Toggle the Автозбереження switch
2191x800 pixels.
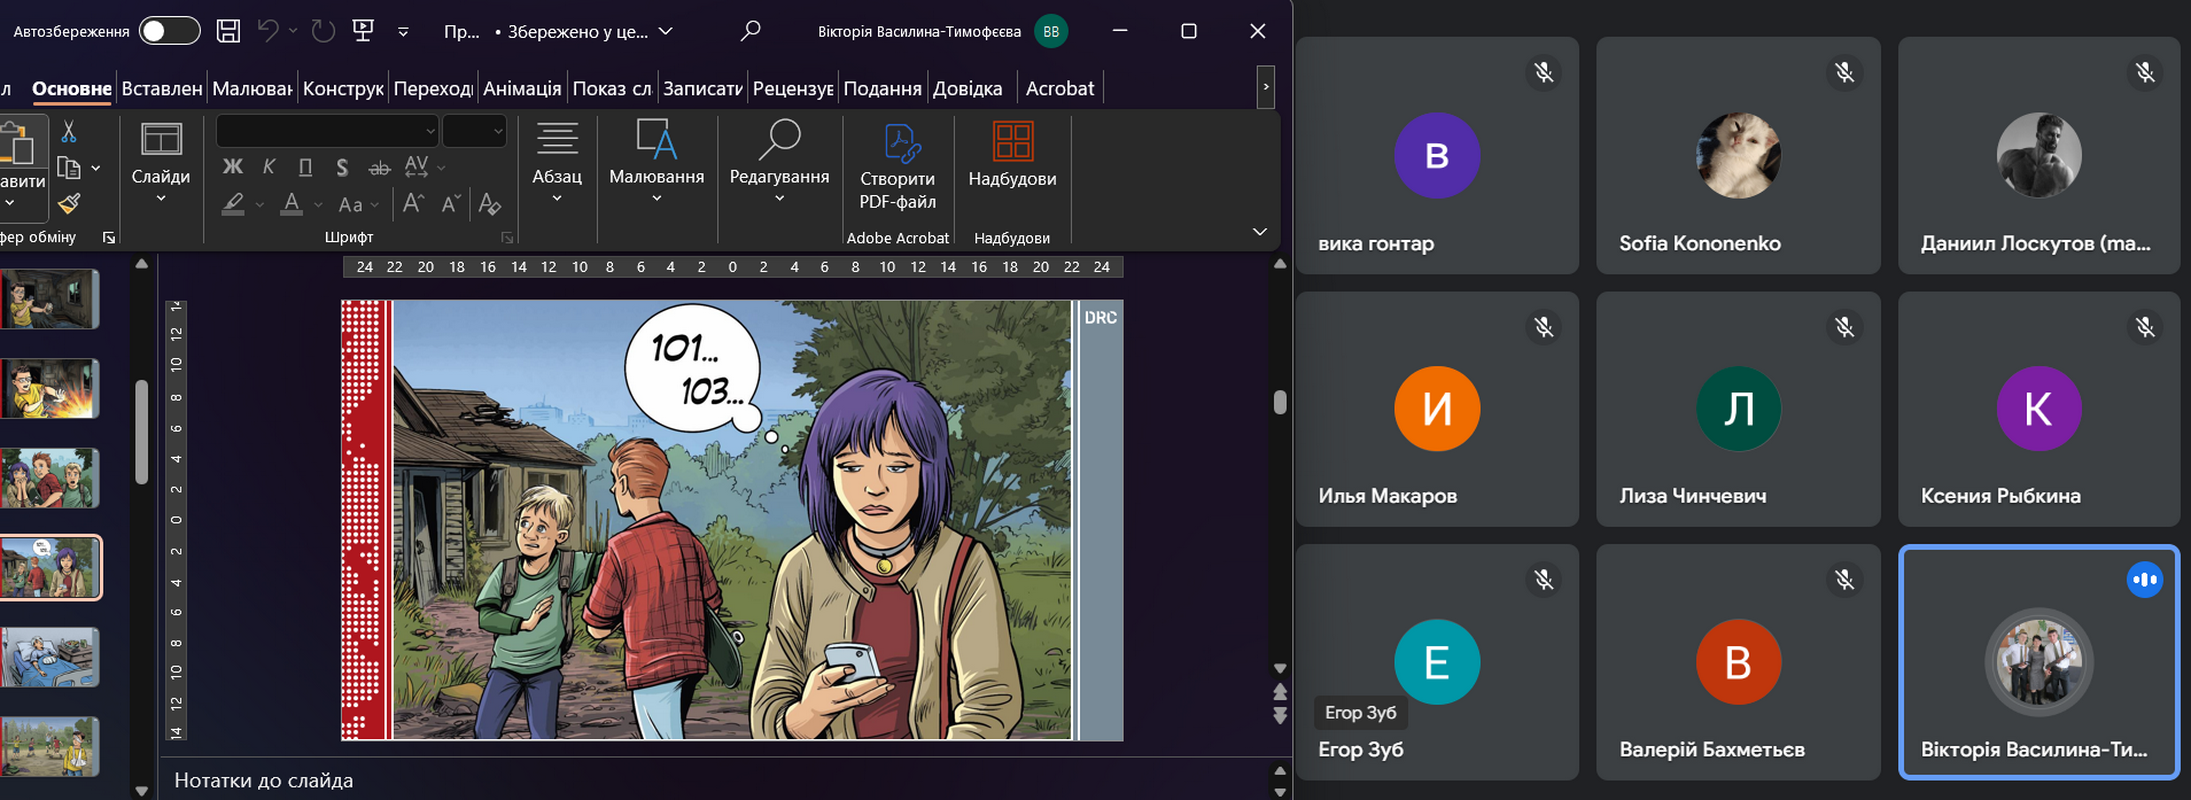tap(169, 31)
